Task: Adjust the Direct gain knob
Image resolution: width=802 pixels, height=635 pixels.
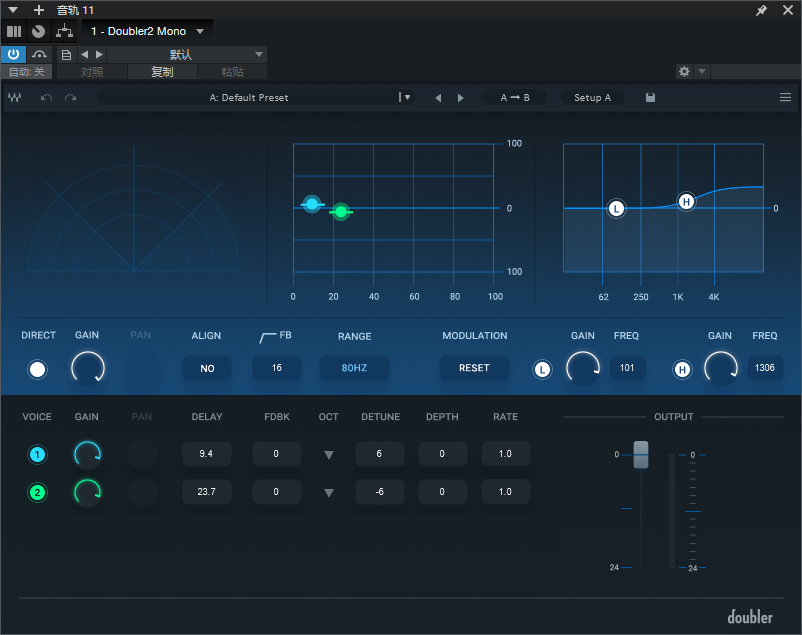Action: click(x=88, y=368)
